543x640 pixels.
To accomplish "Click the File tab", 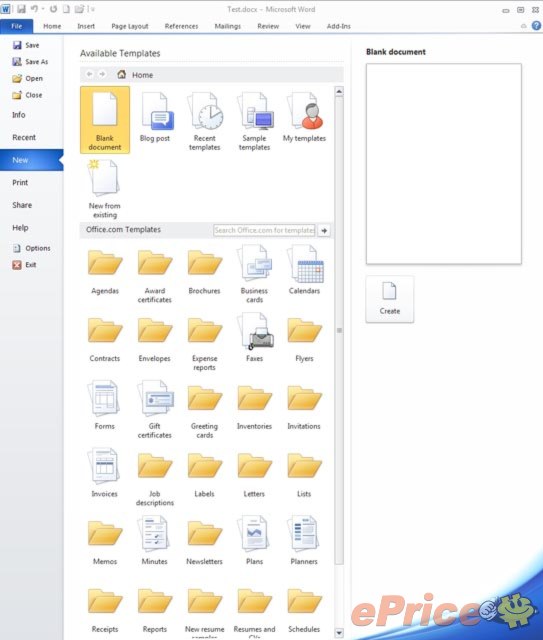I will pyautogui.click(x=17, y=26).
